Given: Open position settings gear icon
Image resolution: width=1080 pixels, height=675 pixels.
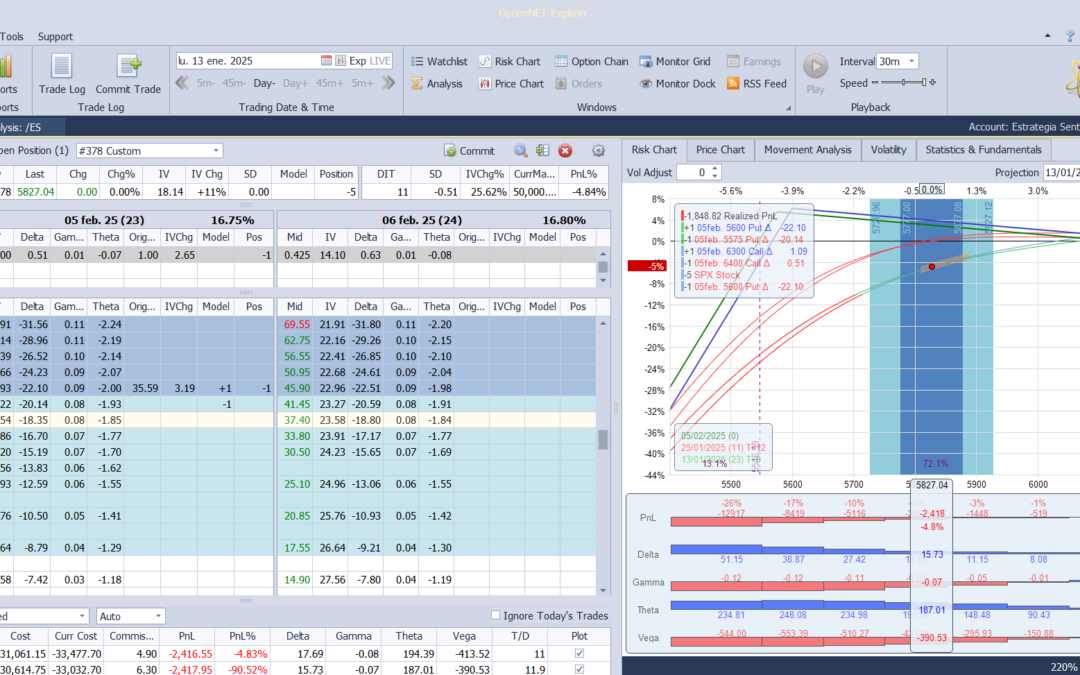Looking at the screenshot, I should 599,151.
